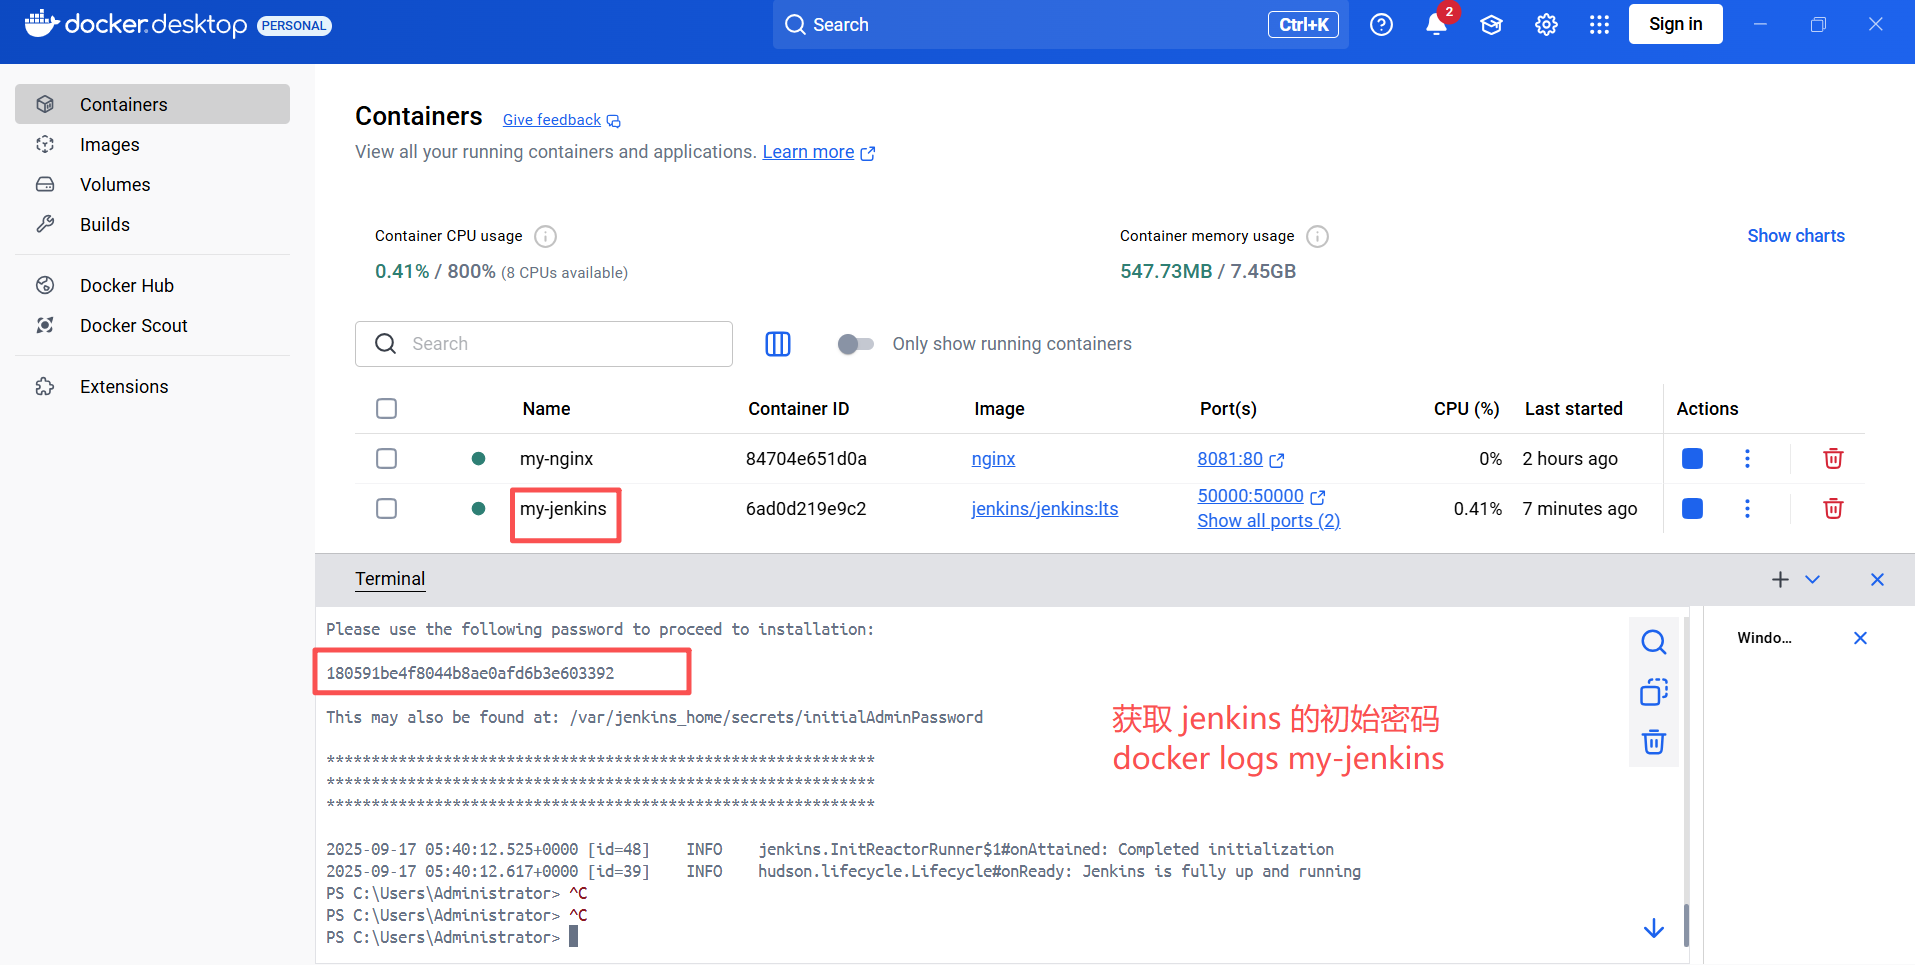Delete the my-nginx container
This screenshot has height=965, width=1915.
[x=1833, y=458]
